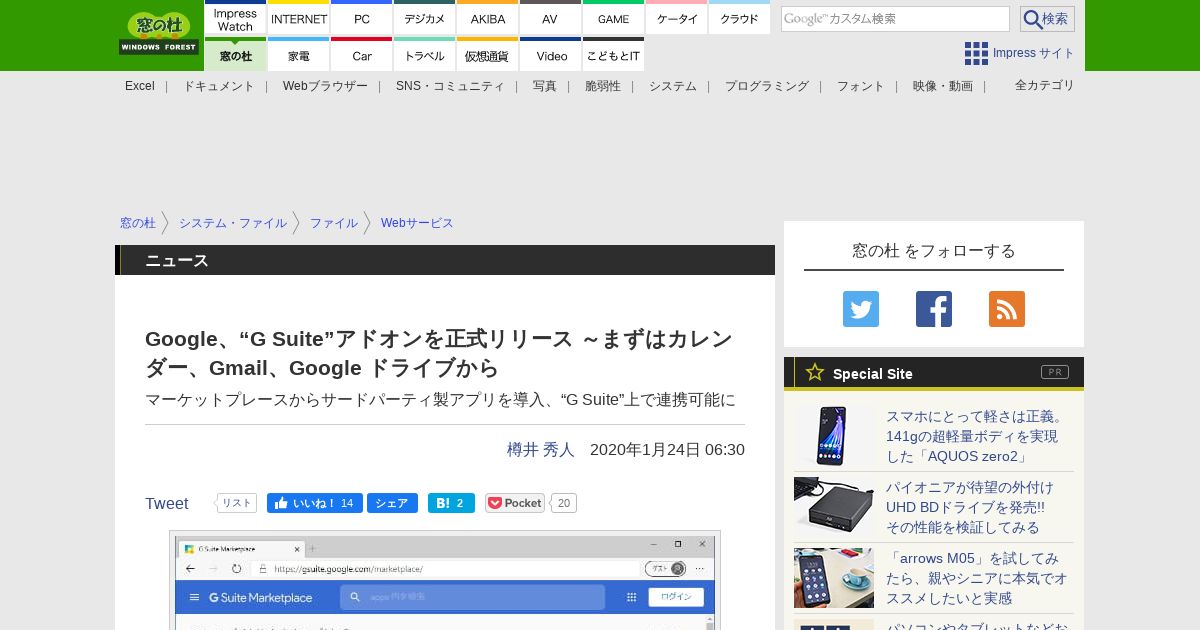This screenshot has width=1200, height=630.
Task: Open the G Suite Marketplace screenshot image
Action: click(x=445, y=581)
